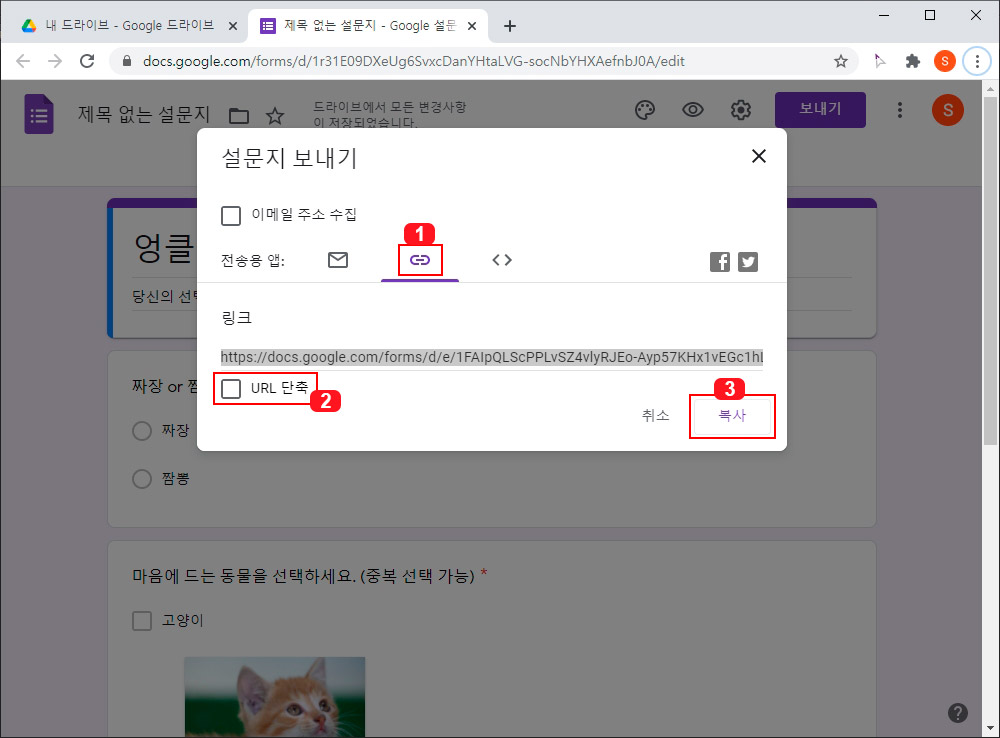Click the kitten image thumbnail

coord(275,697)
